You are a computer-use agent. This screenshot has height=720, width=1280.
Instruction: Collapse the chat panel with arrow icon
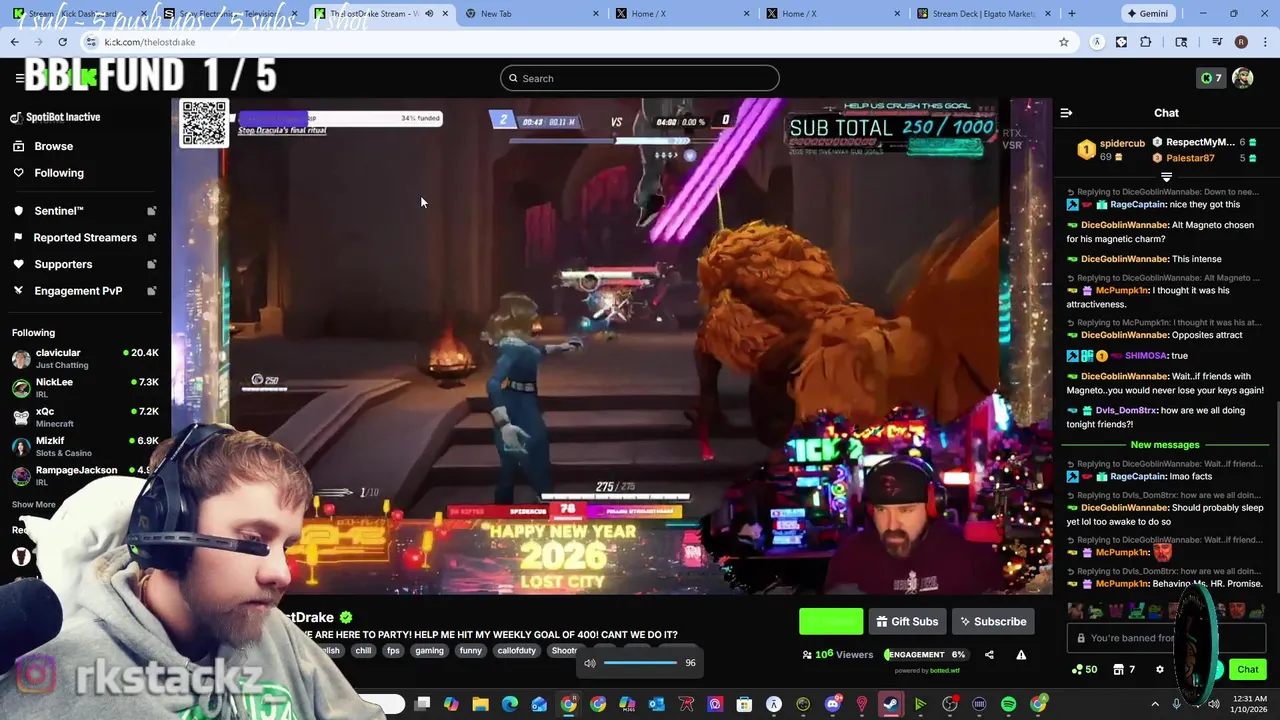[1066, 113]
